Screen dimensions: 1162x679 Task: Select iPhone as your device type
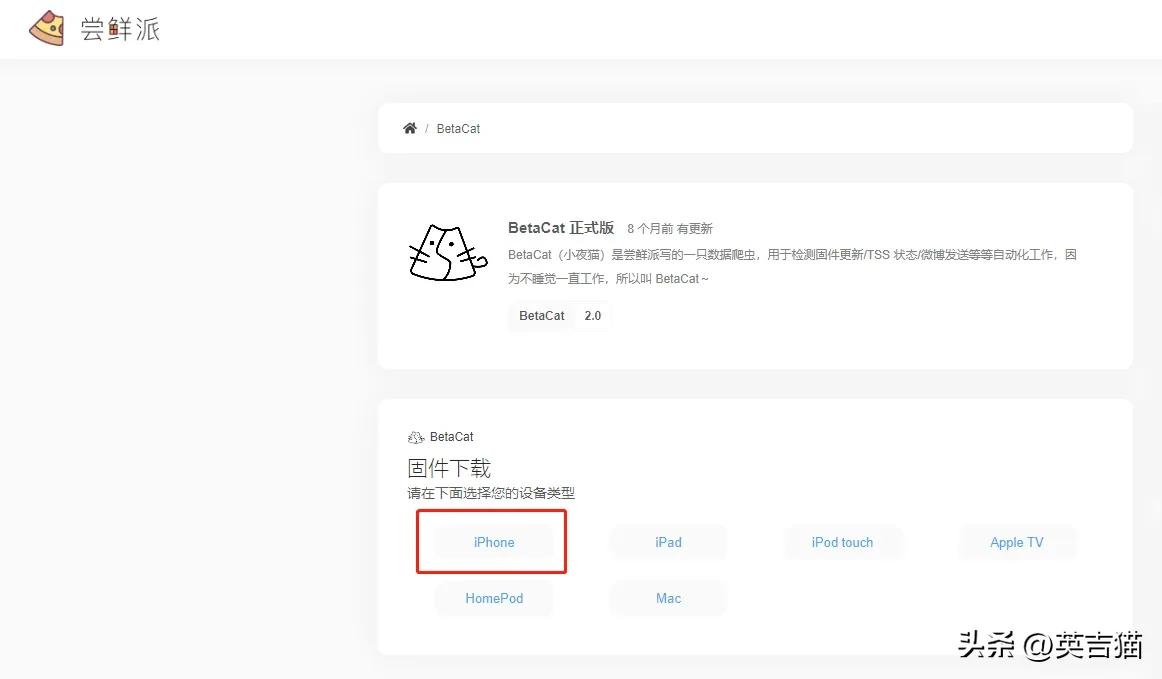(493, 542)
